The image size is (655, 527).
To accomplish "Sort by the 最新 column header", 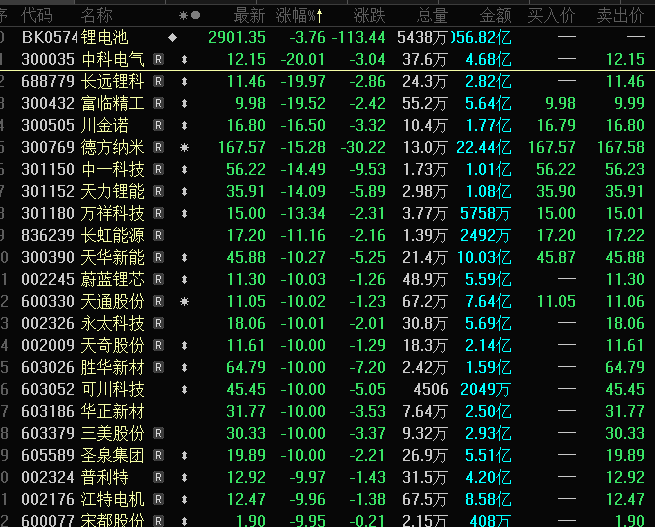I will [249, 16].
